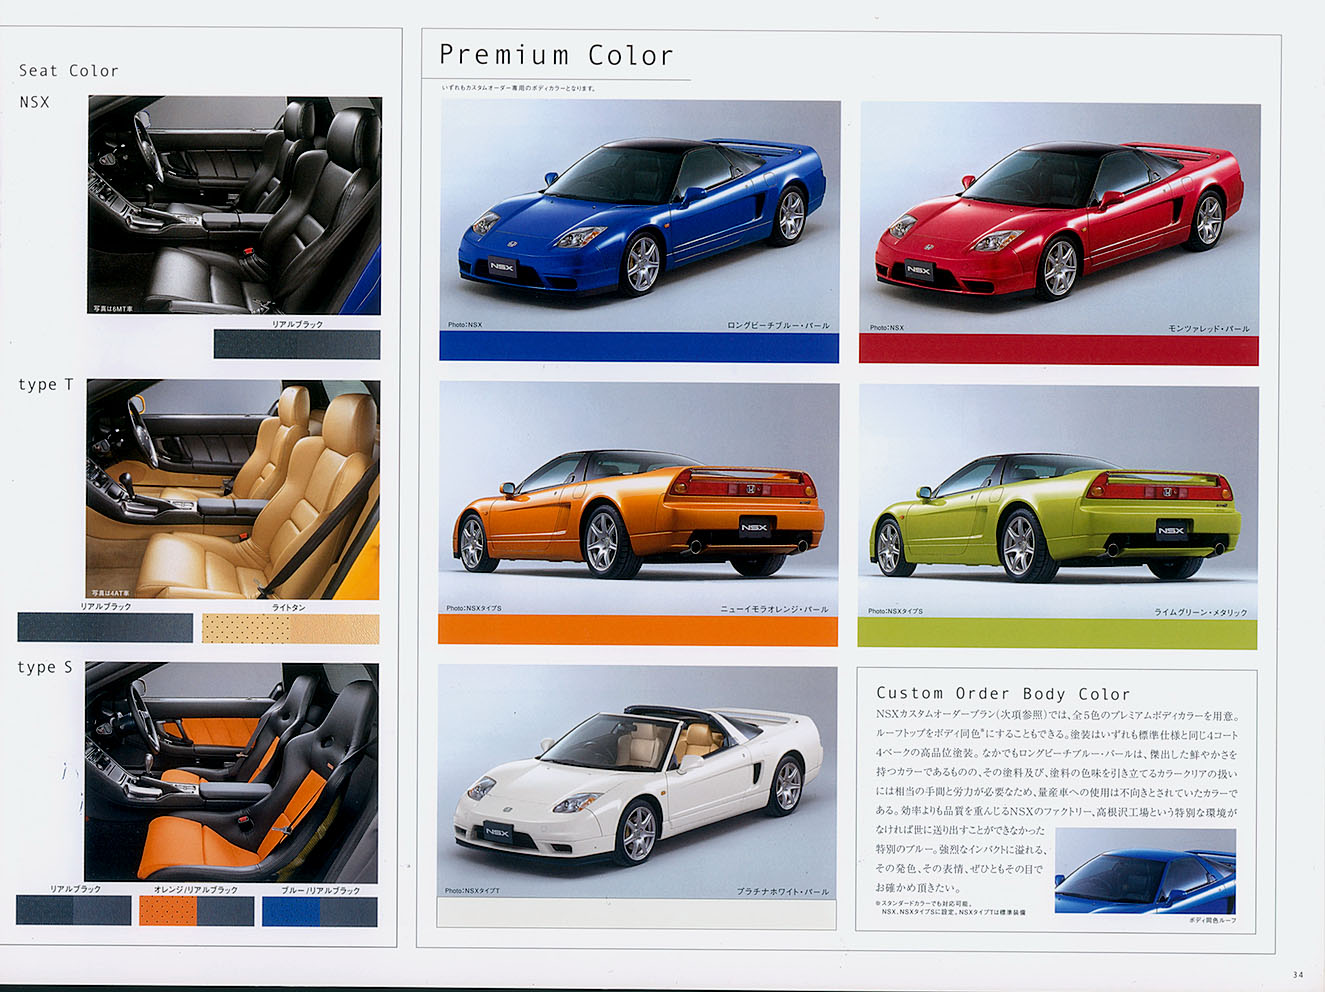Image resolution: width=1325 pixels, height=992 pixels.
Task: Click the ブルー/リアルブラック swatch label
Action: point(320,890)
